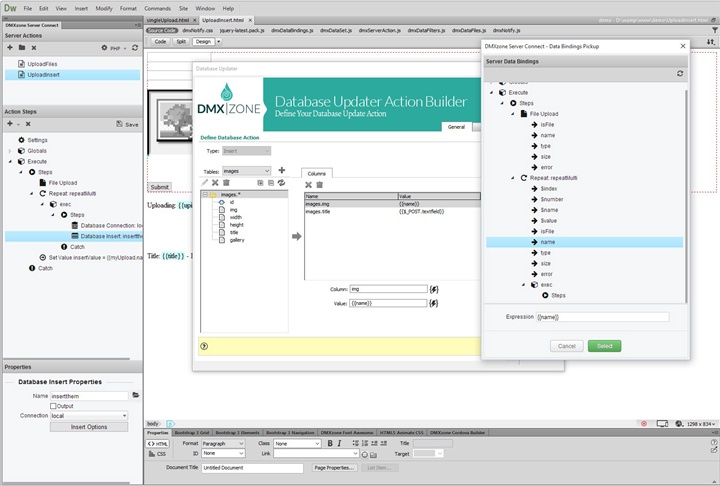Click the new folder icon in Server Actions
Viewport: 720px width, 486px height.
pyautogui.click(x=22, y=48)
